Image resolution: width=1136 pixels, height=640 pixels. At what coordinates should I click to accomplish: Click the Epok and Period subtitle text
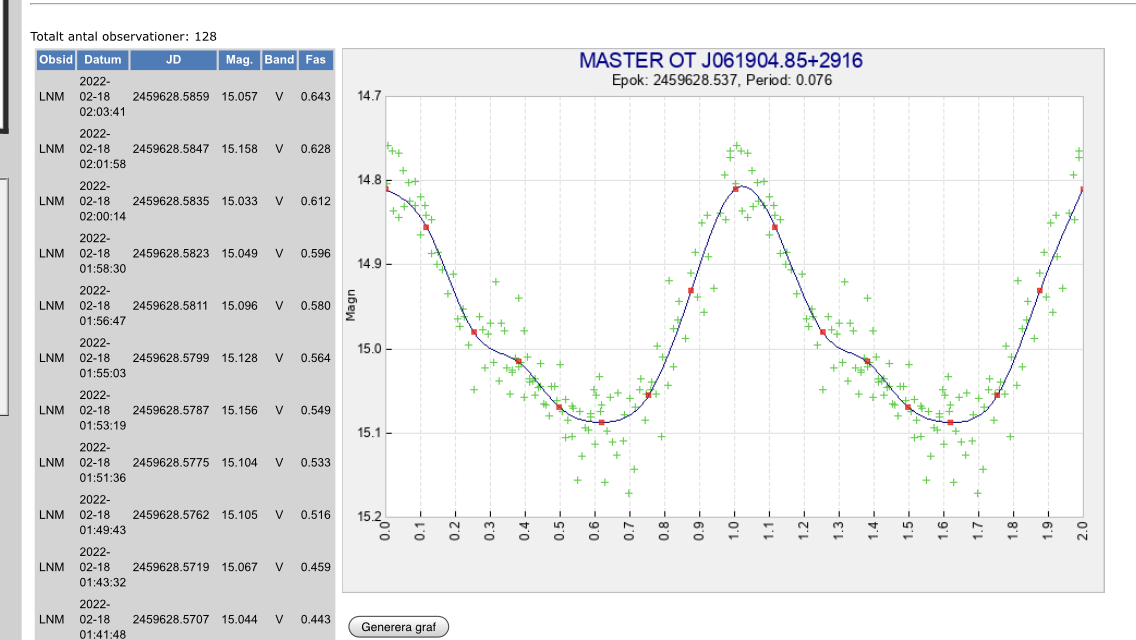coord(721,80)
